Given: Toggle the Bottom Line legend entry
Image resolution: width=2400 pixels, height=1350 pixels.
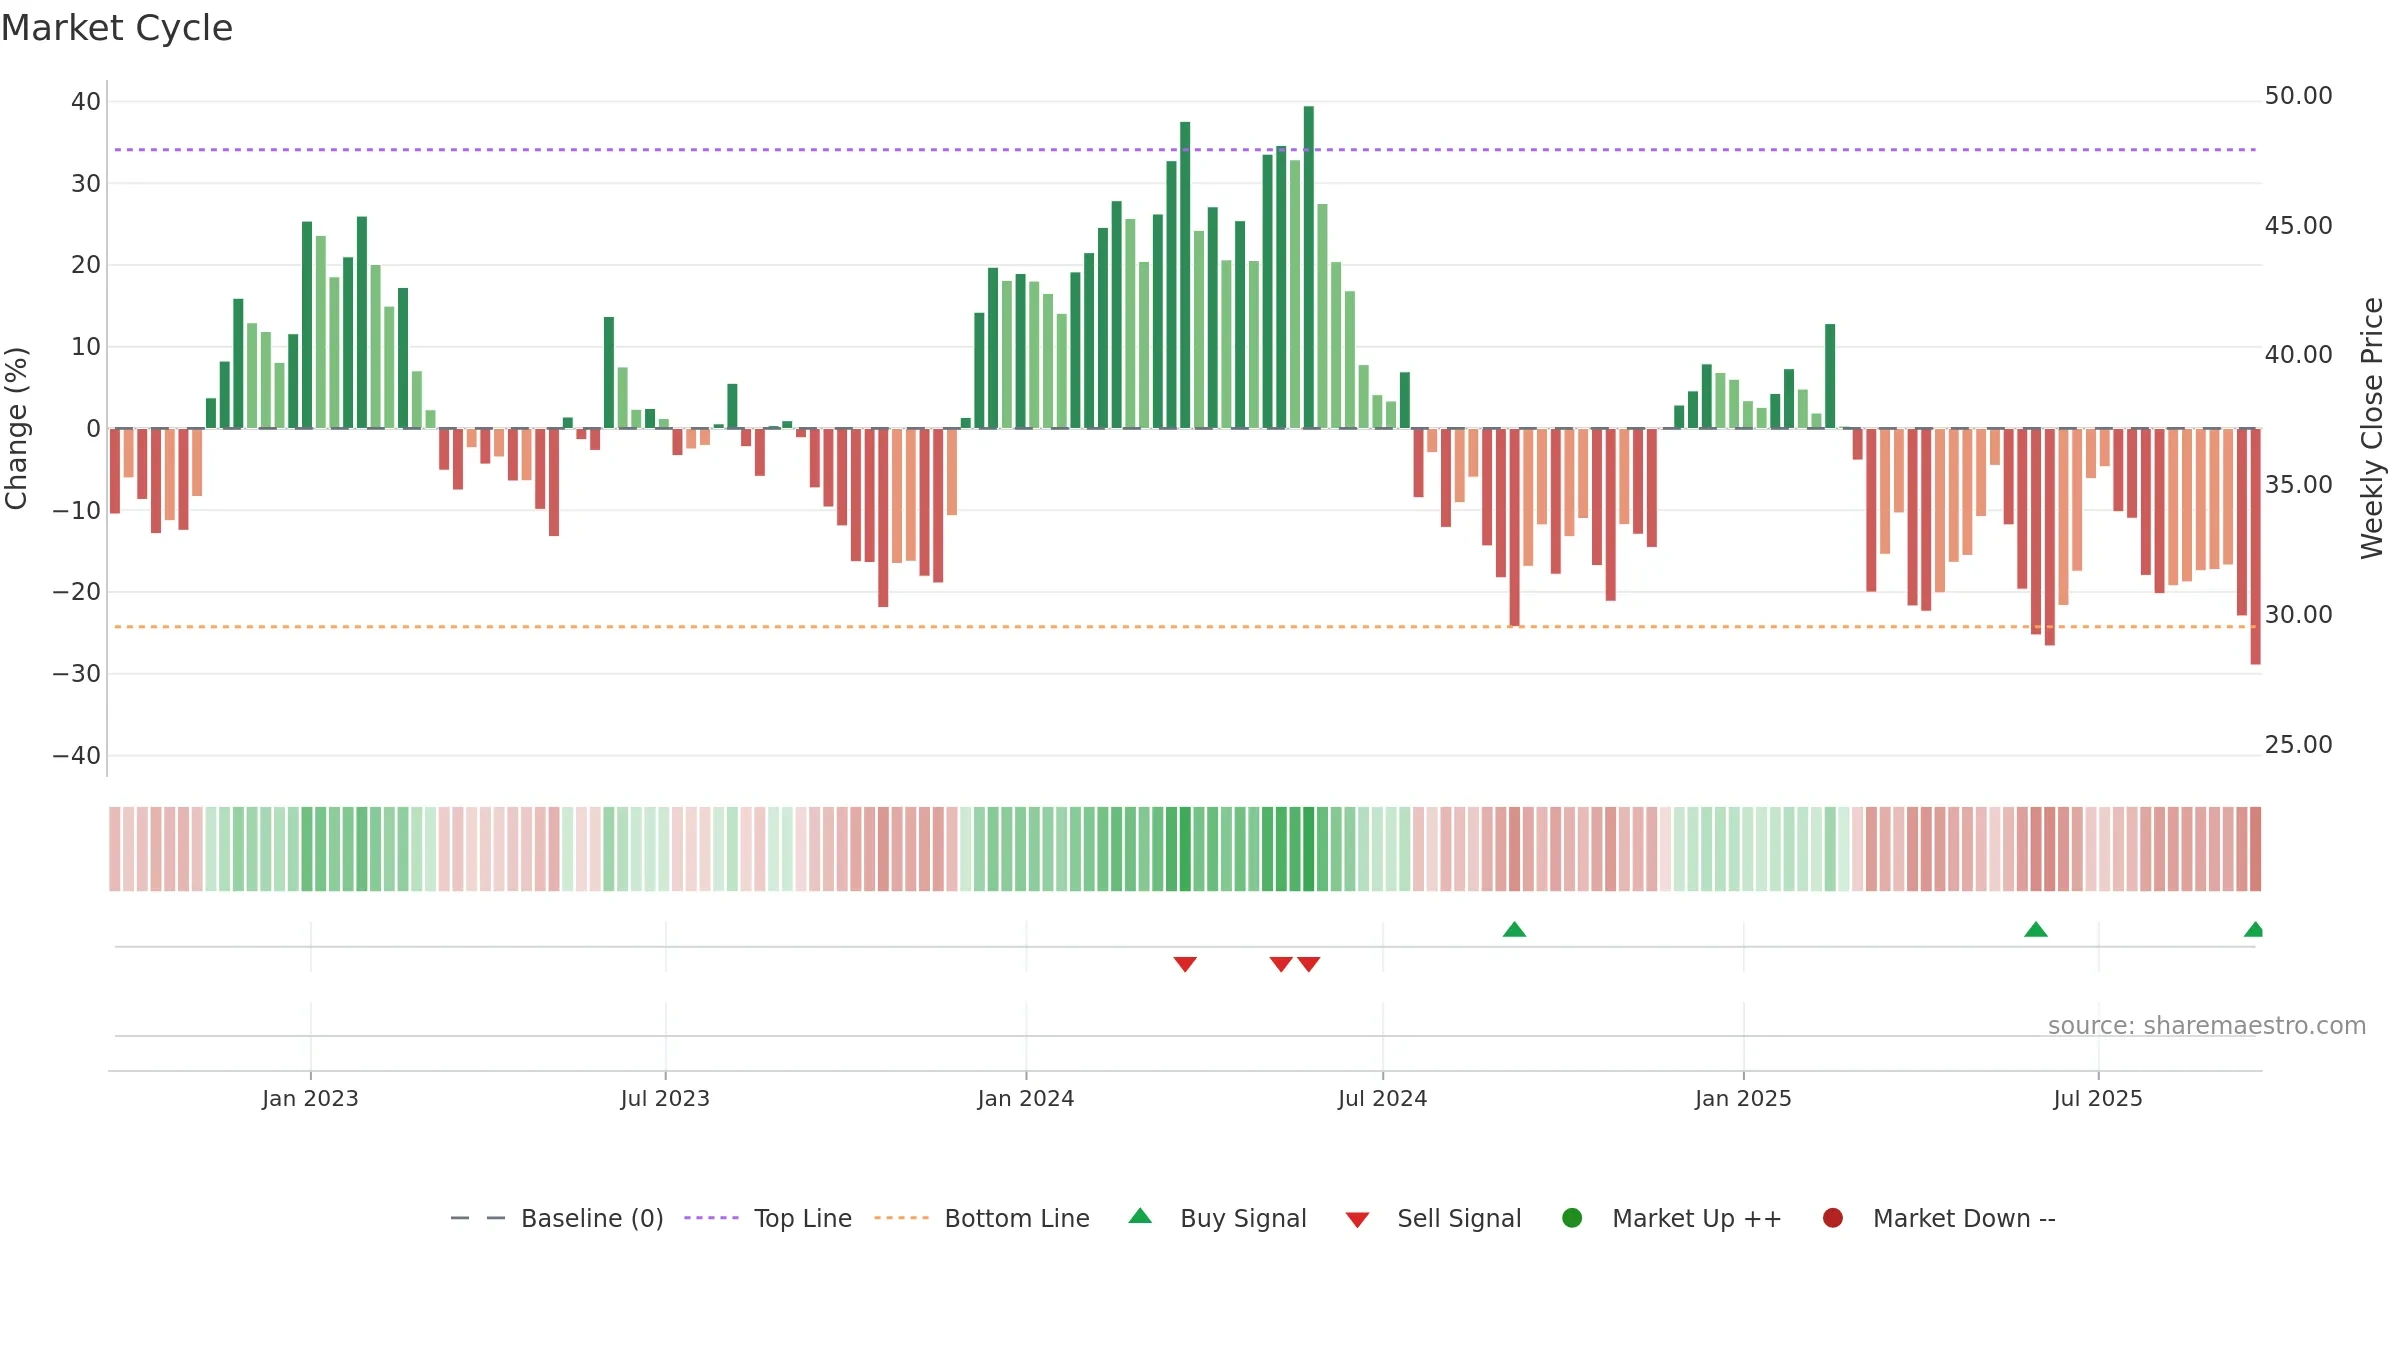Looking at the screenshot, I should tap(982, 1218).
